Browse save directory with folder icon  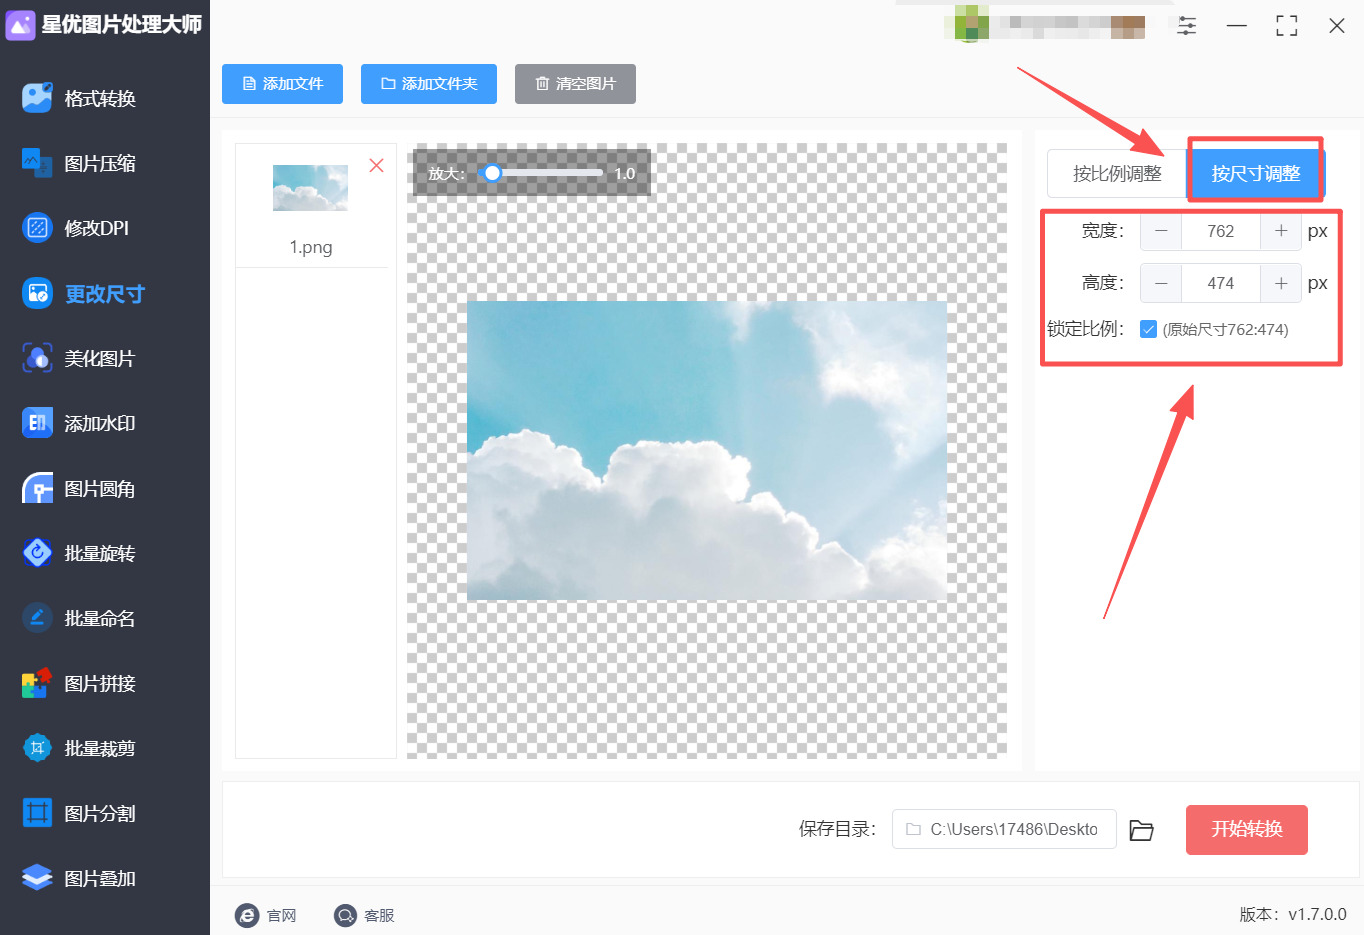[x=1141, y=830]
